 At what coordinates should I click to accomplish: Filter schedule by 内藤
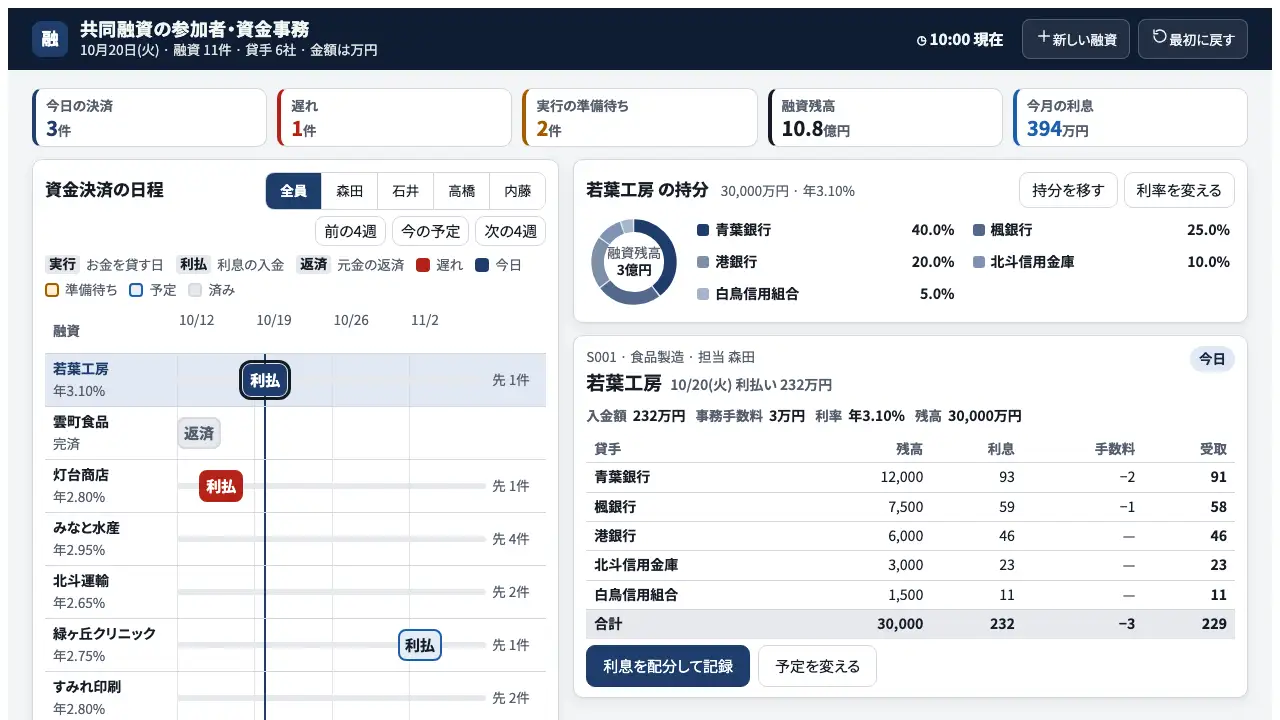(x=517, y=191)
